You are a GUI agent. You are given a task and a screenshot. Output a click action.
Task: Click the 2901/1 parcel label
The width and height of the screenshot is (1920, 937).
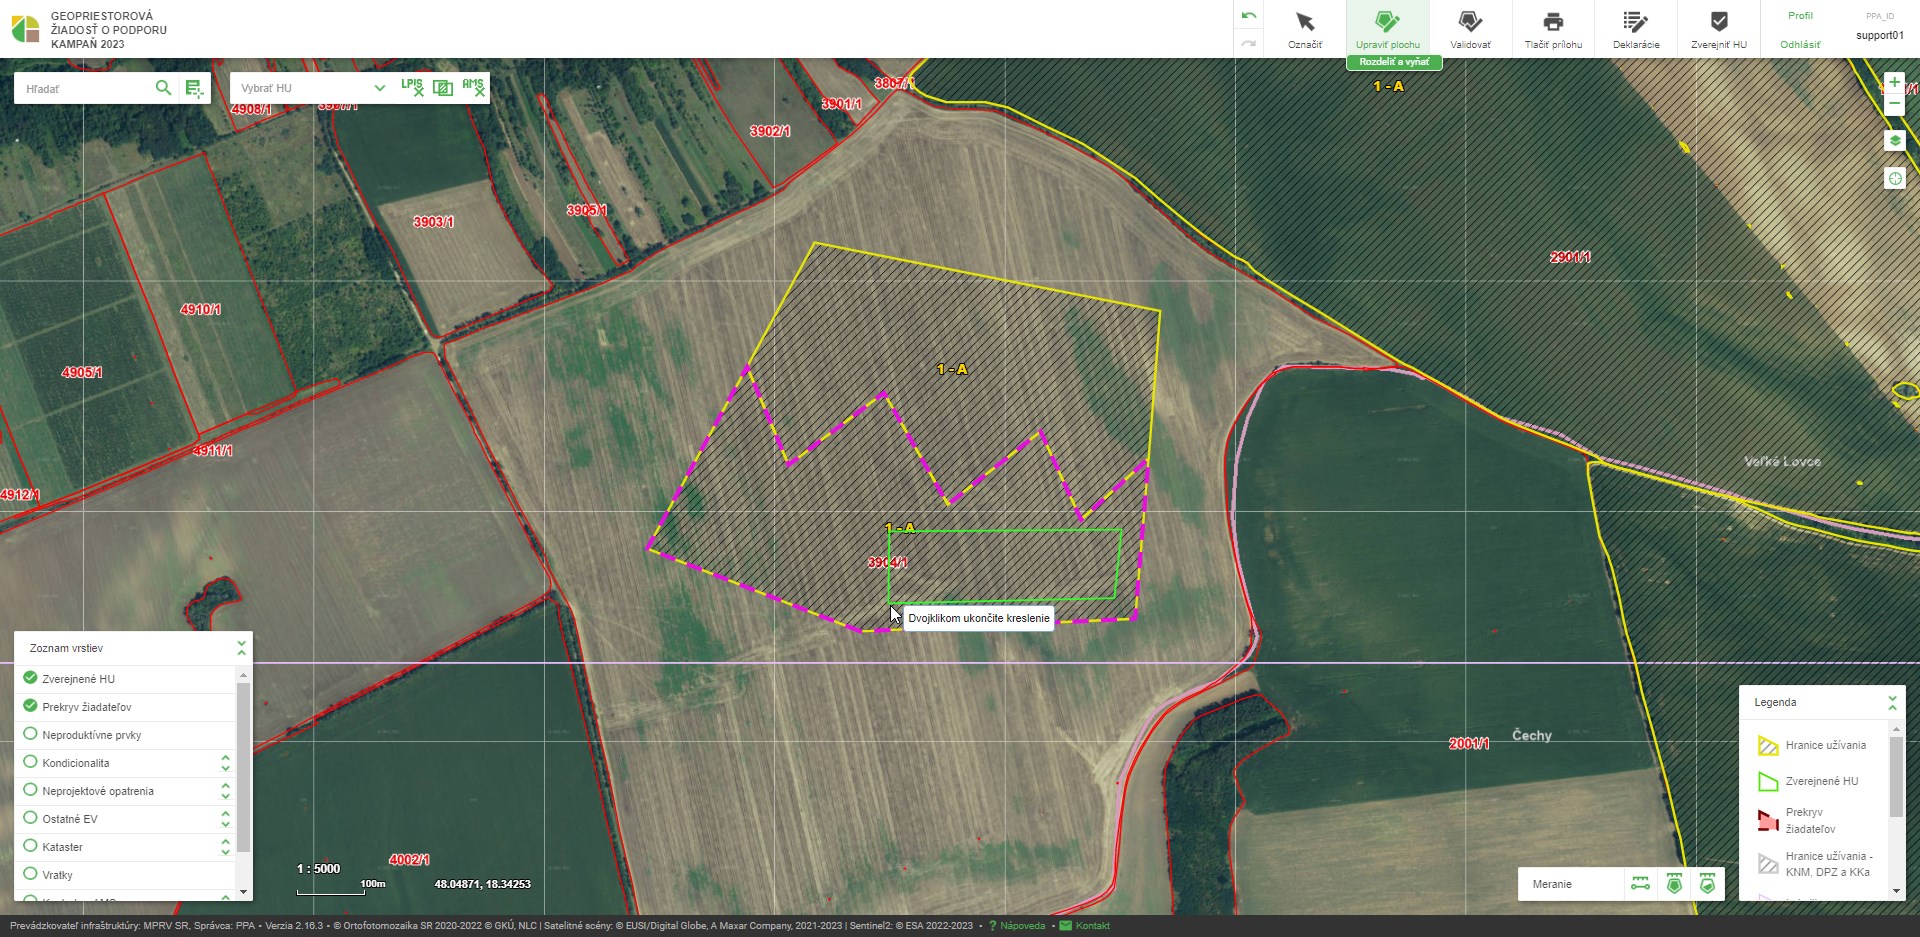pyautogui.click(x=1570, y=258)
